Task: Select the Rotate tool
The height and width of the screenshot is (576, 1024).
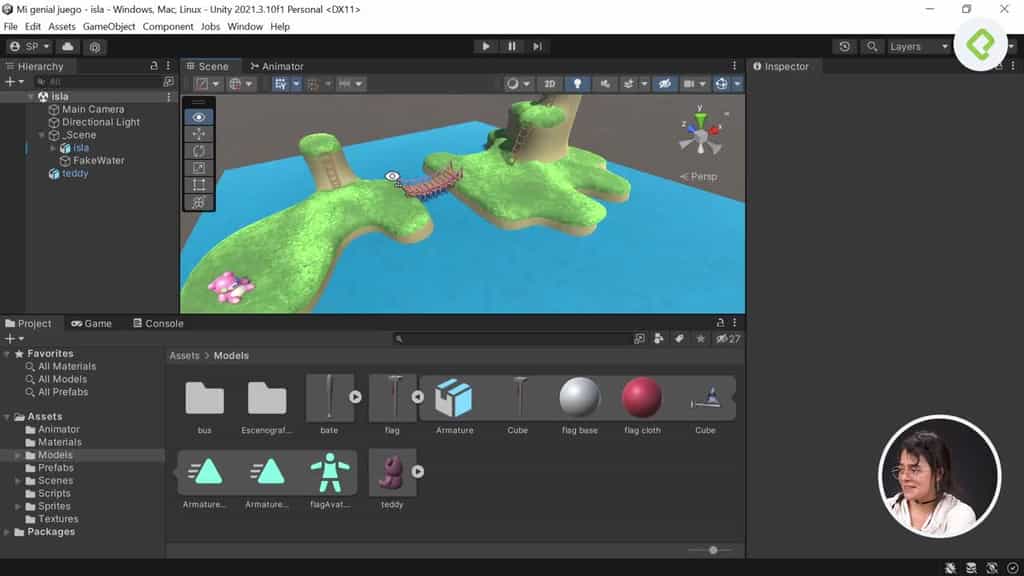Action: 199,151
